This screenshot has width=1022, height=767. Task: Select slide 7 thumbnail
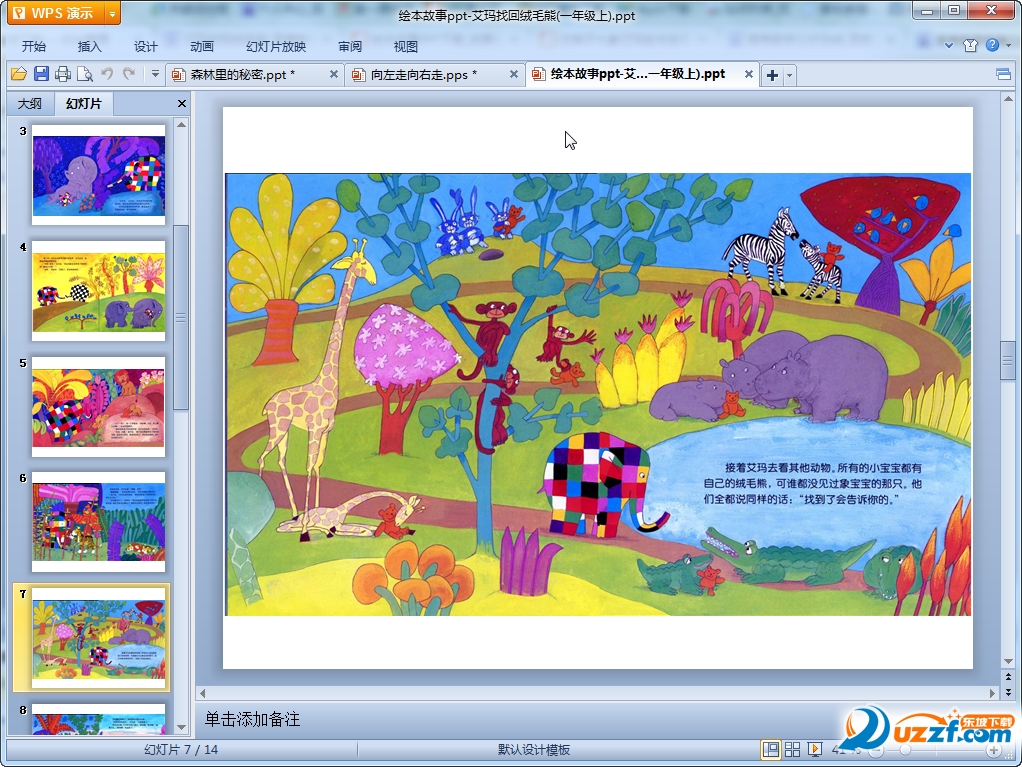(x=99, y=638)
